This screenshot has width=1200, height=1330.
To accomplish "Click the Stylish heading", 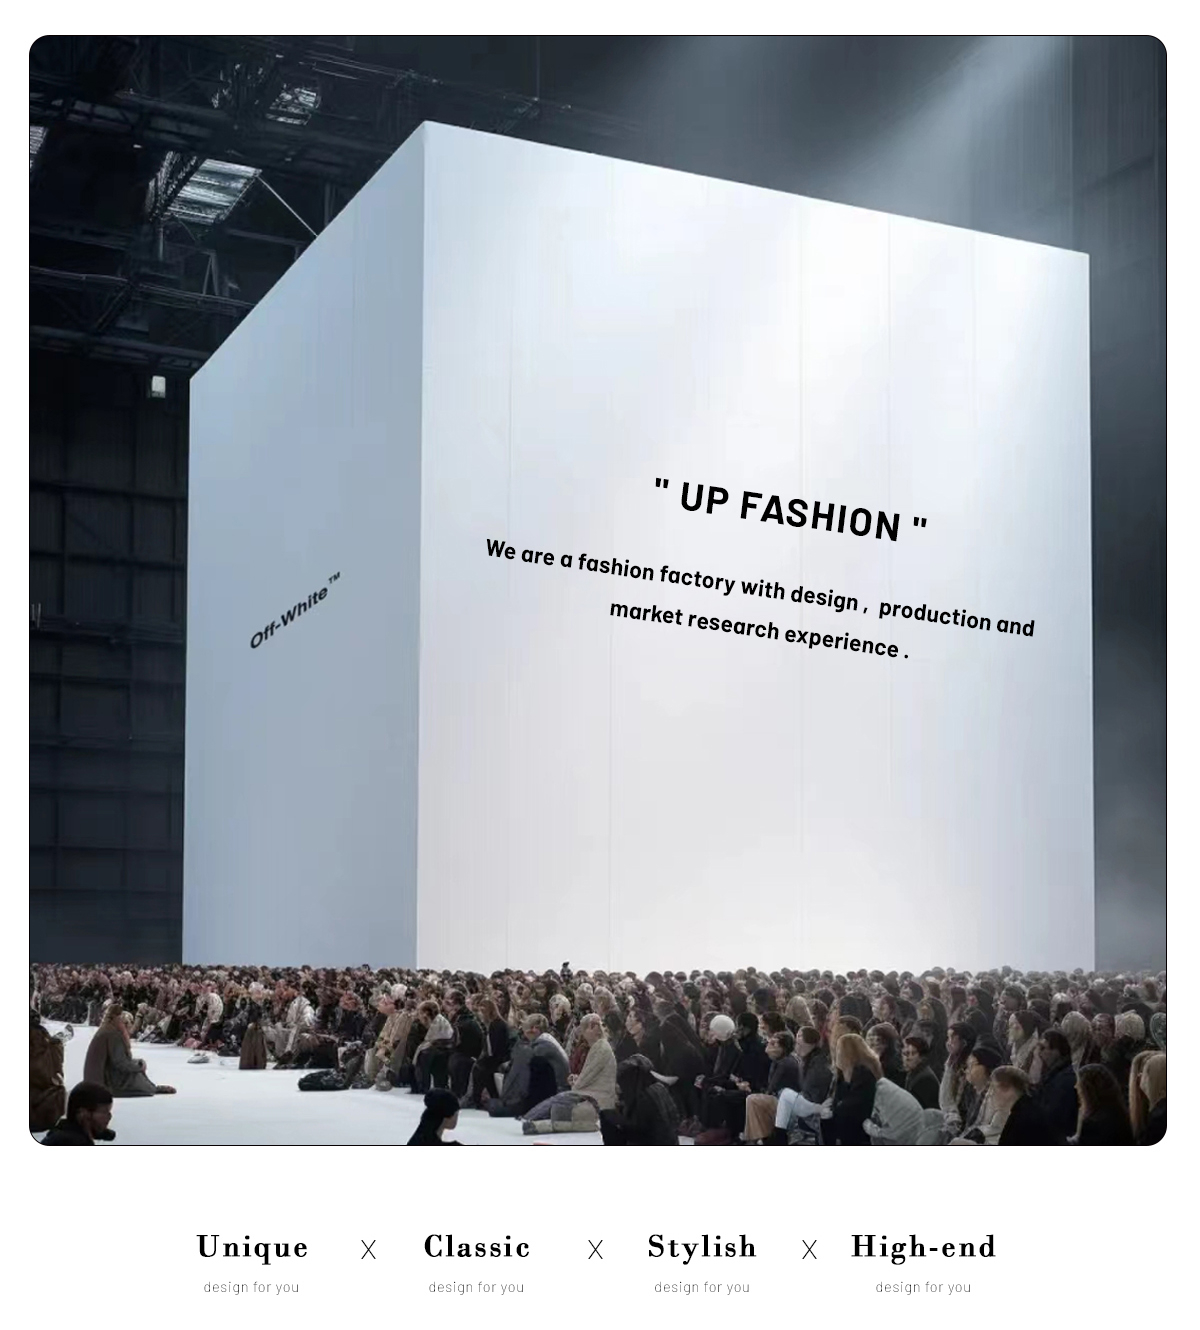I will tap(702, 1247).
